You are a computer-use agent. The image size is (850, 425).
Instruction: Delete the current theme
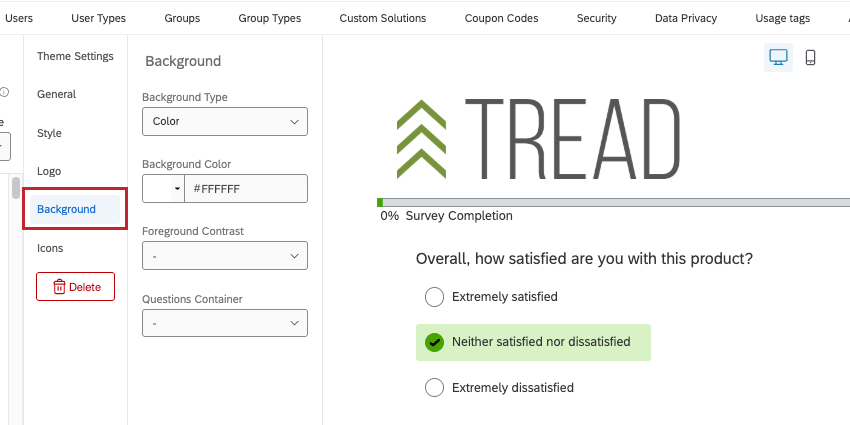coord(76,287)
